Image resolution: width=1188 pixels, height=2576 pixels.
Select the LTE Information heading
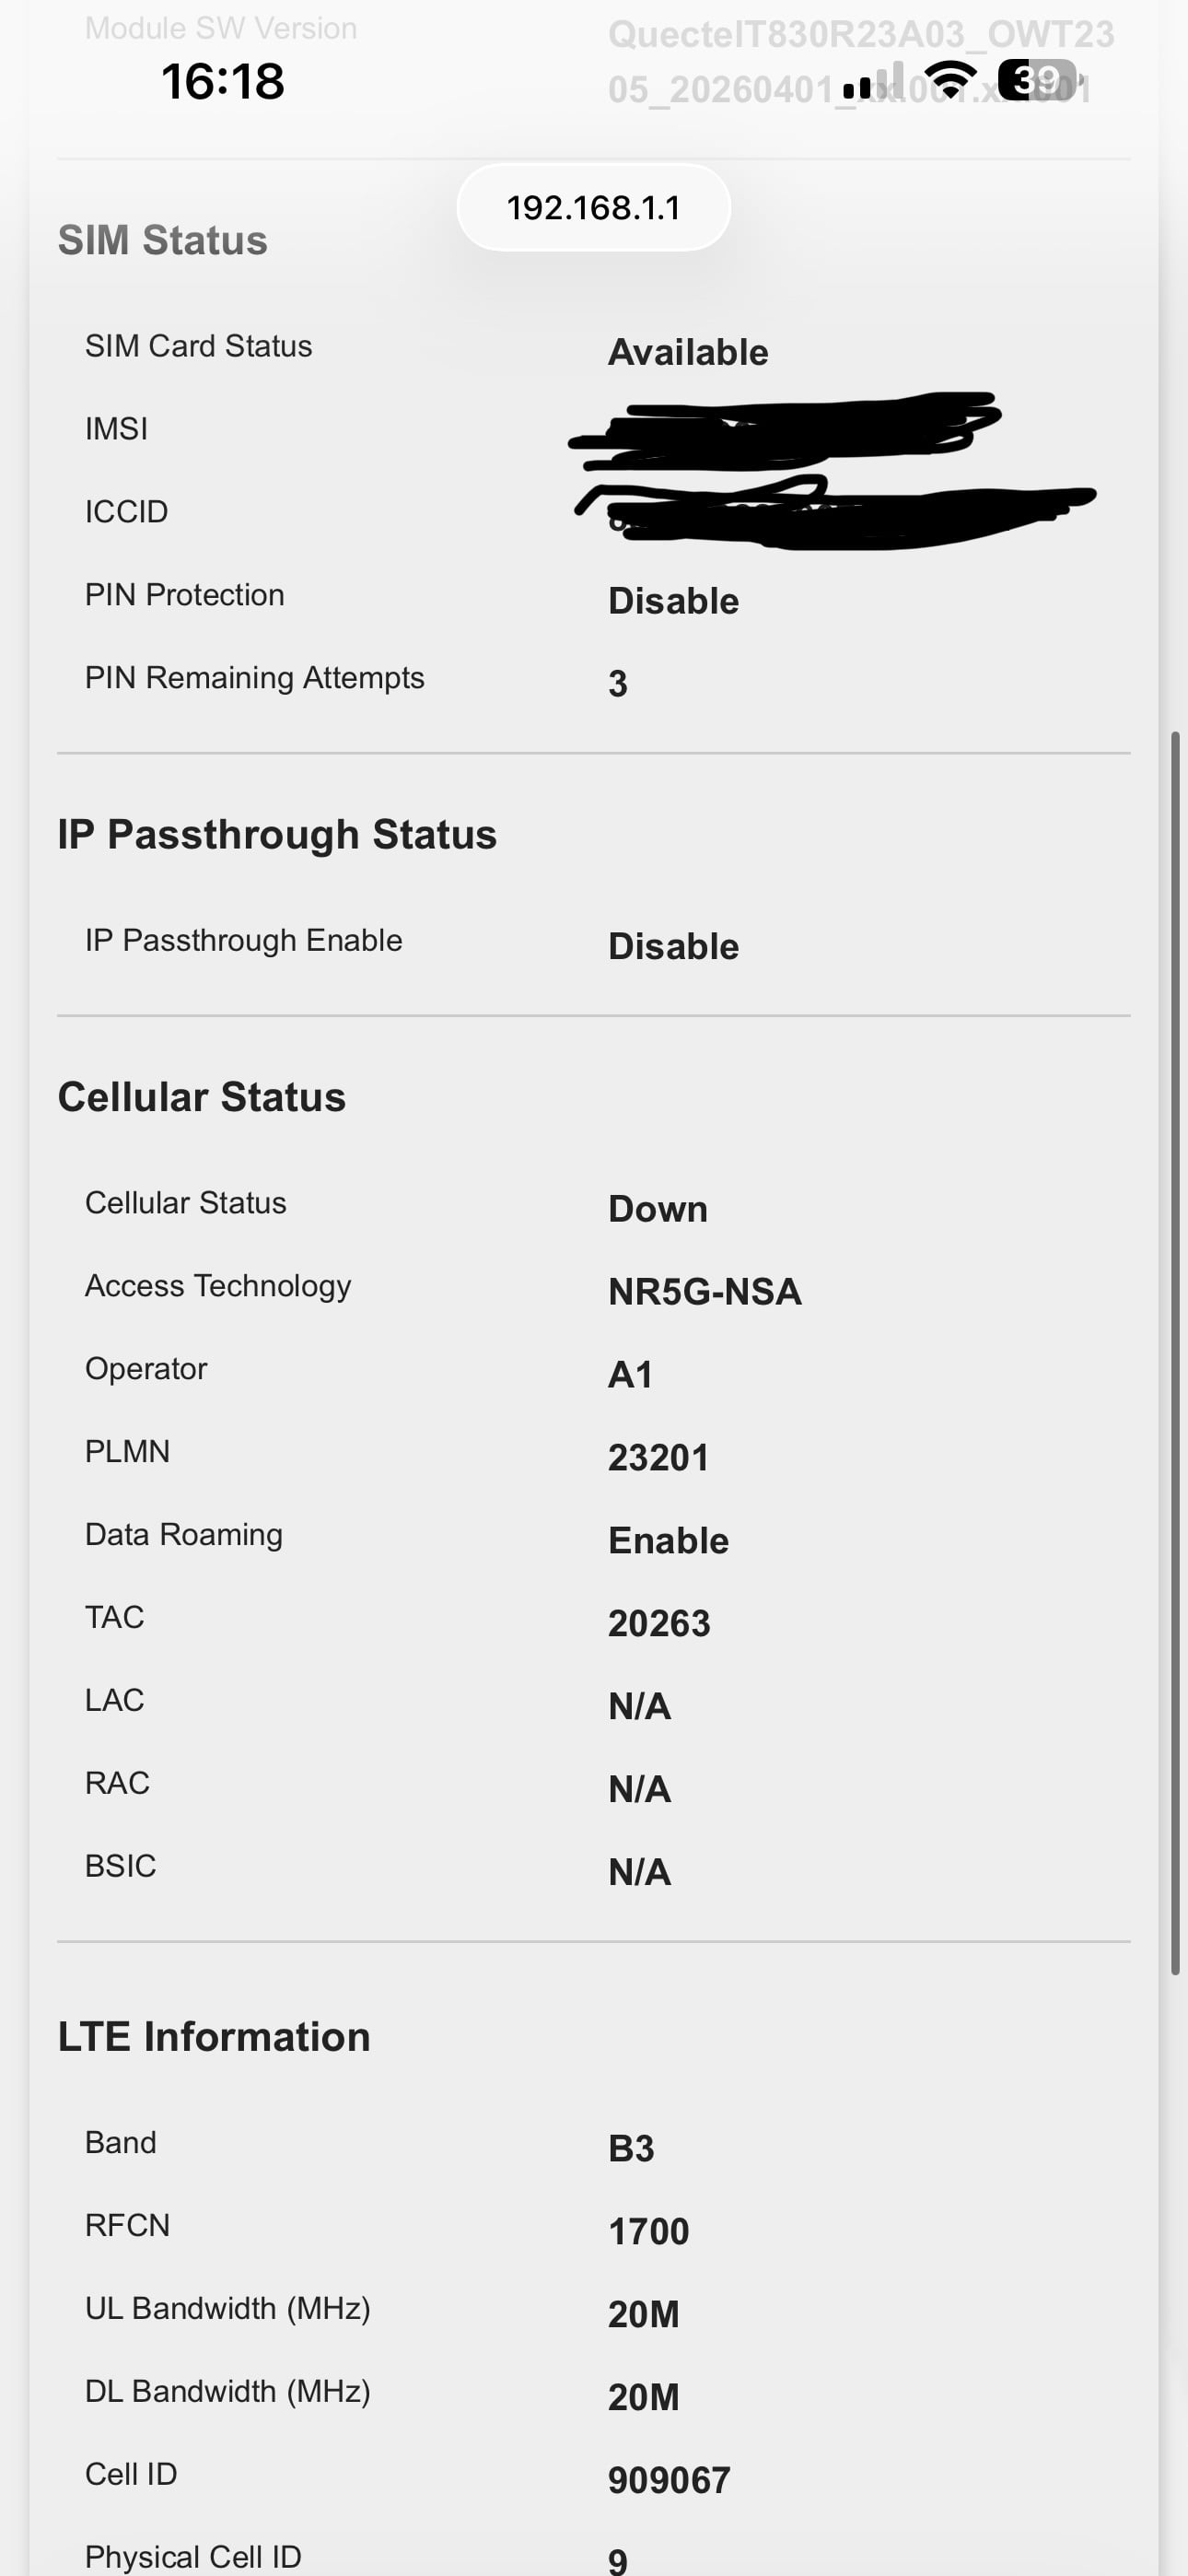214,2037
